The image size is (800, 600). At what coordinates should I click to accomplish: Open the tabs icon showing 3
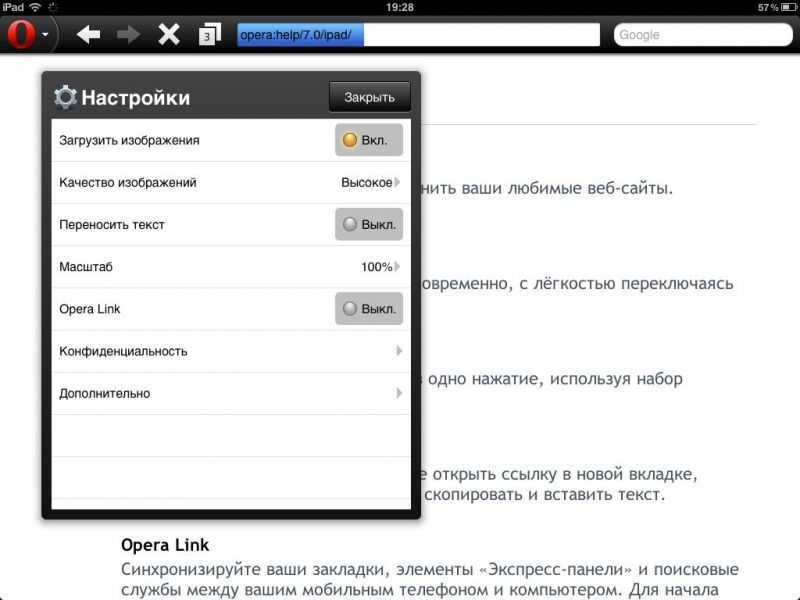click(x=209, y=35)
